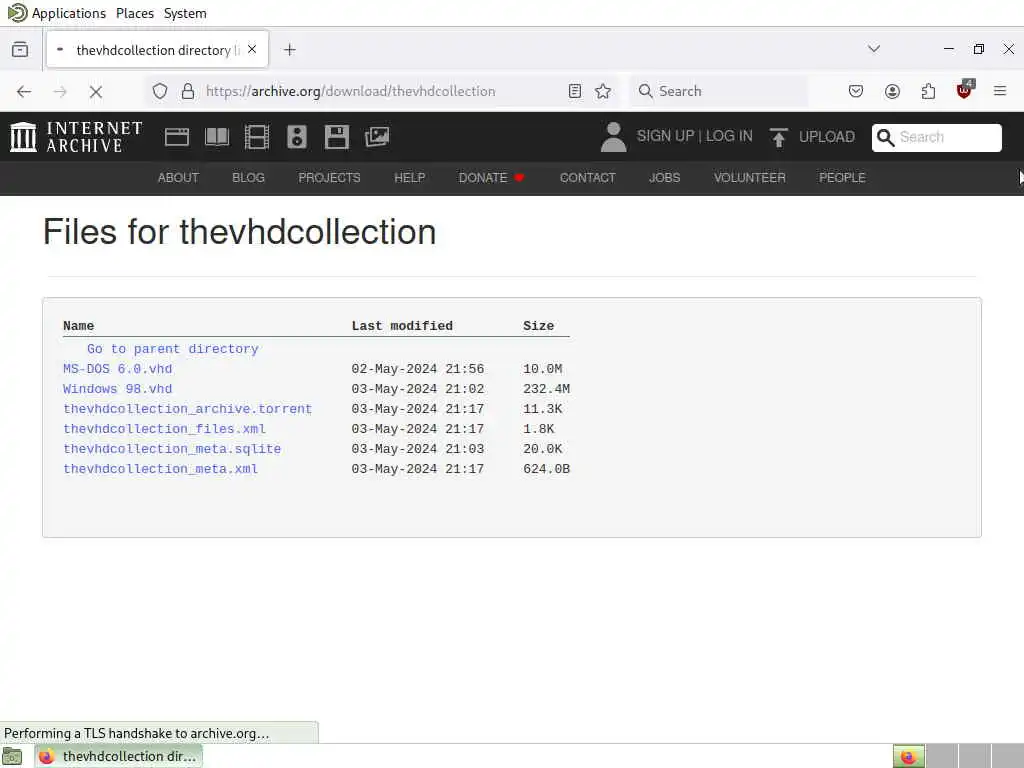Click the Last modified column header

click(x=402, y=326)
